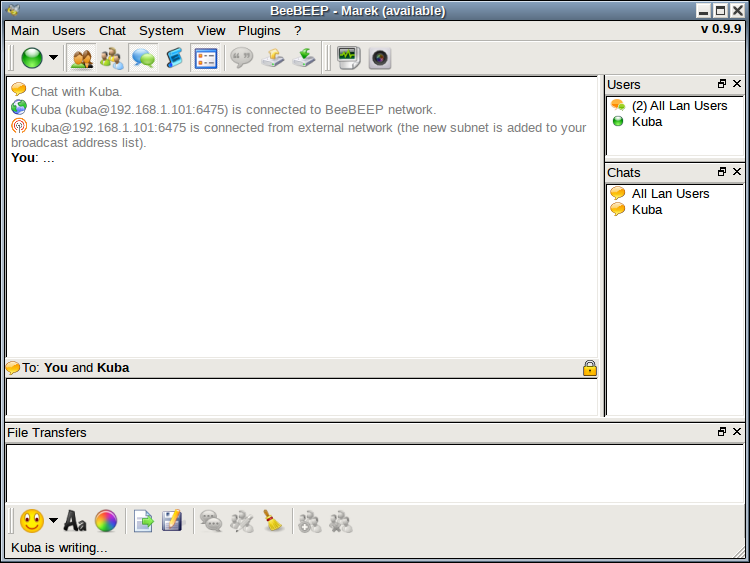Float the Chats panel
Viewport: 750px width, 563px height.
pyautogui.click(x=722, y=172)
